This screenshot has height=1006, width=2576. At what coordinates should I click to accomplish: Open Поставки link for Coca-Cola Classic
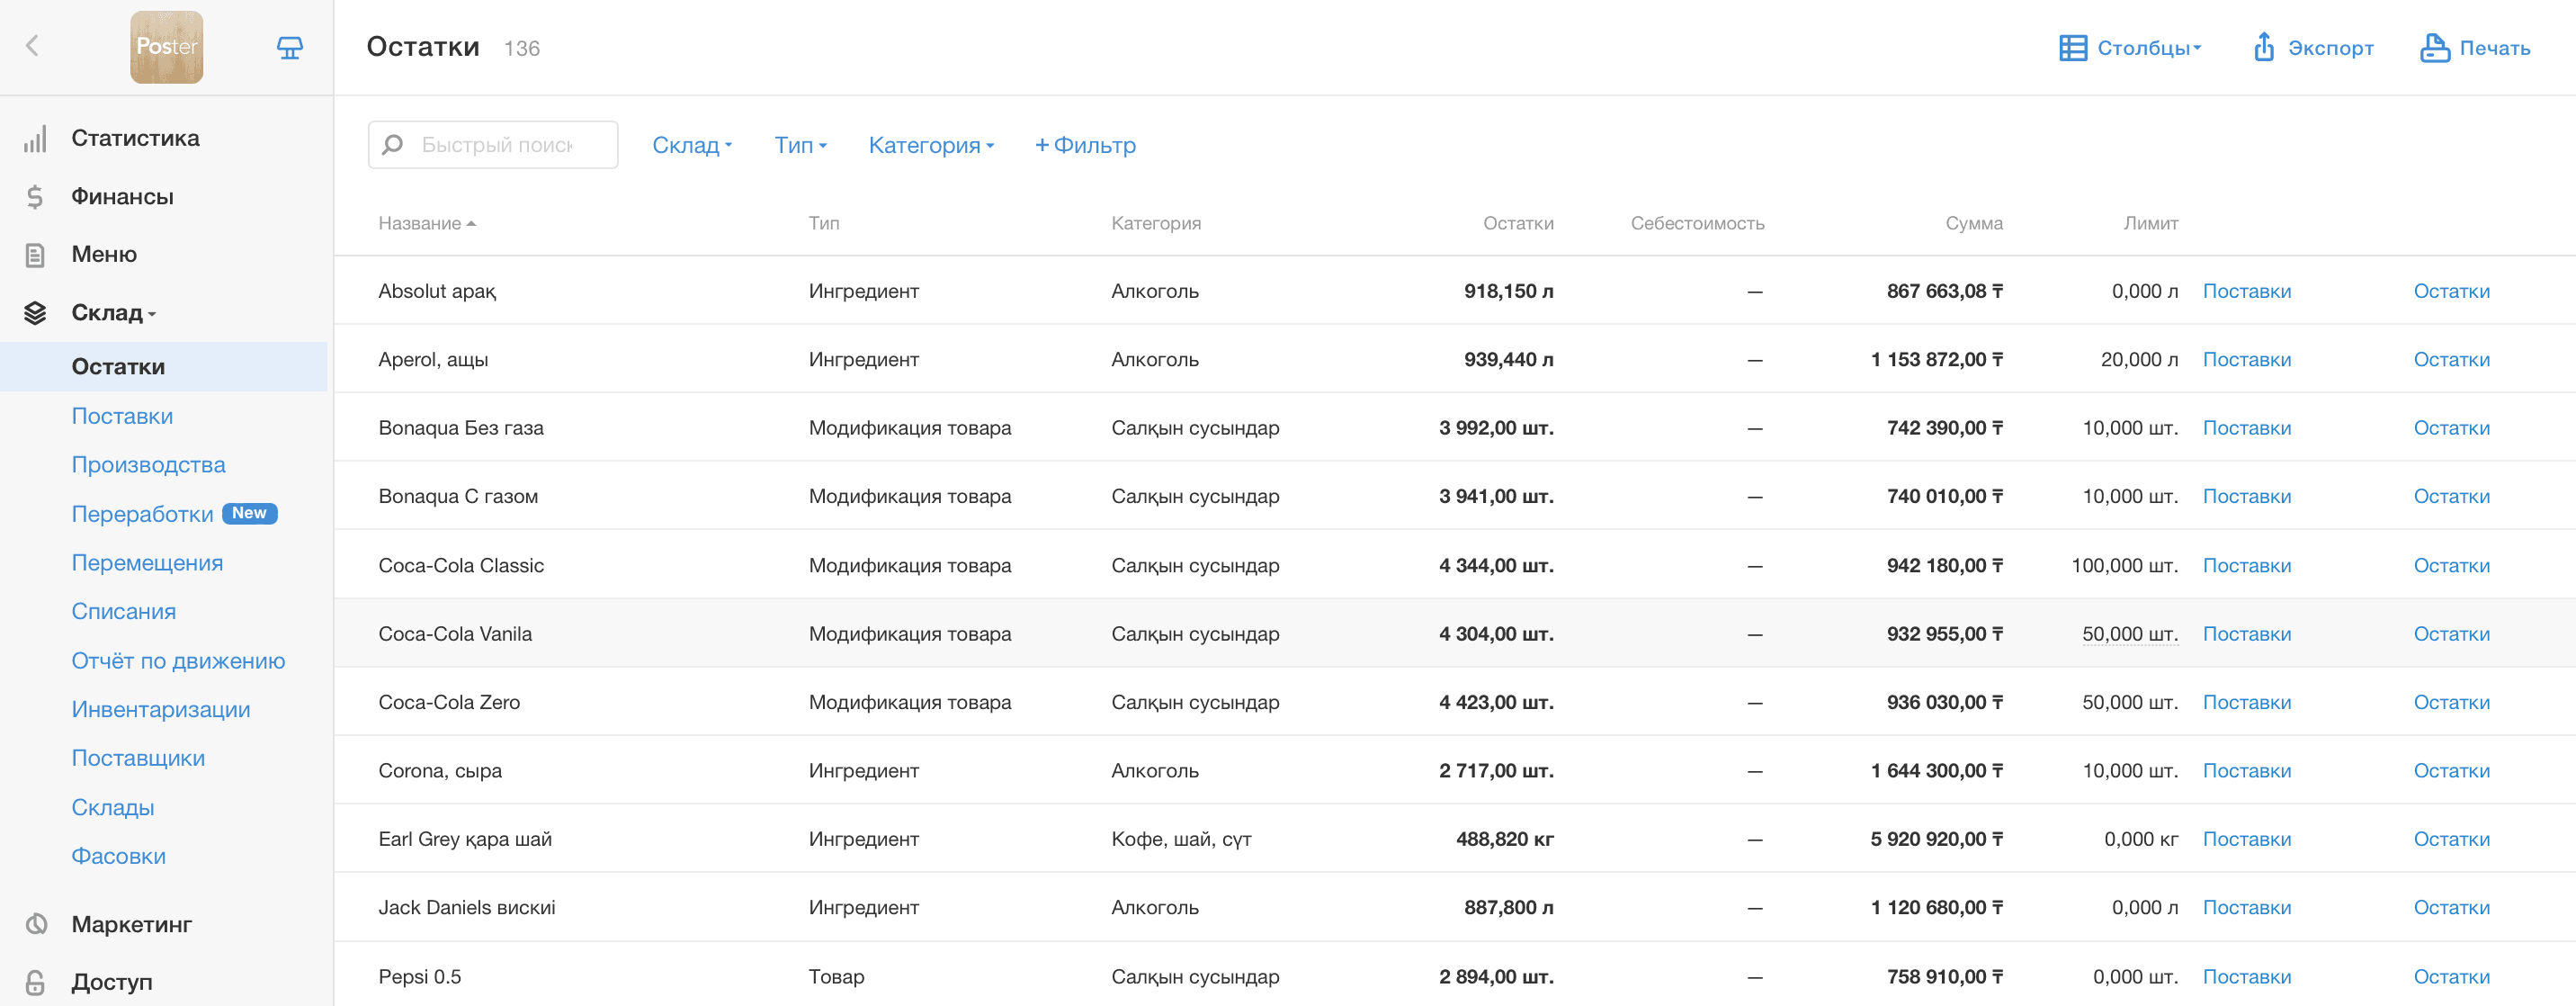pyautogui.click(x=2246, y=565)
